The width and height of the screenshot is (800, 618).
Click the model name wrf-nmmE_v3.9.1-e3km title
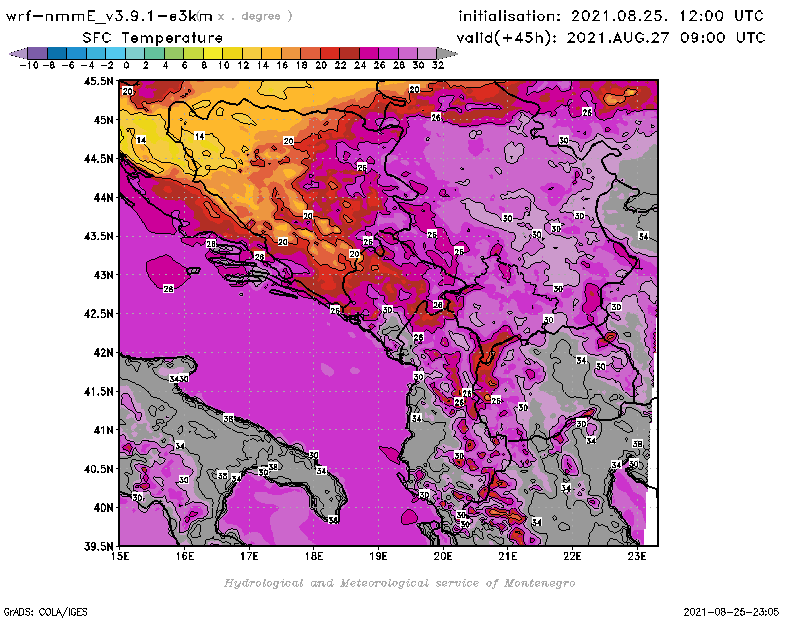[109, 16]
